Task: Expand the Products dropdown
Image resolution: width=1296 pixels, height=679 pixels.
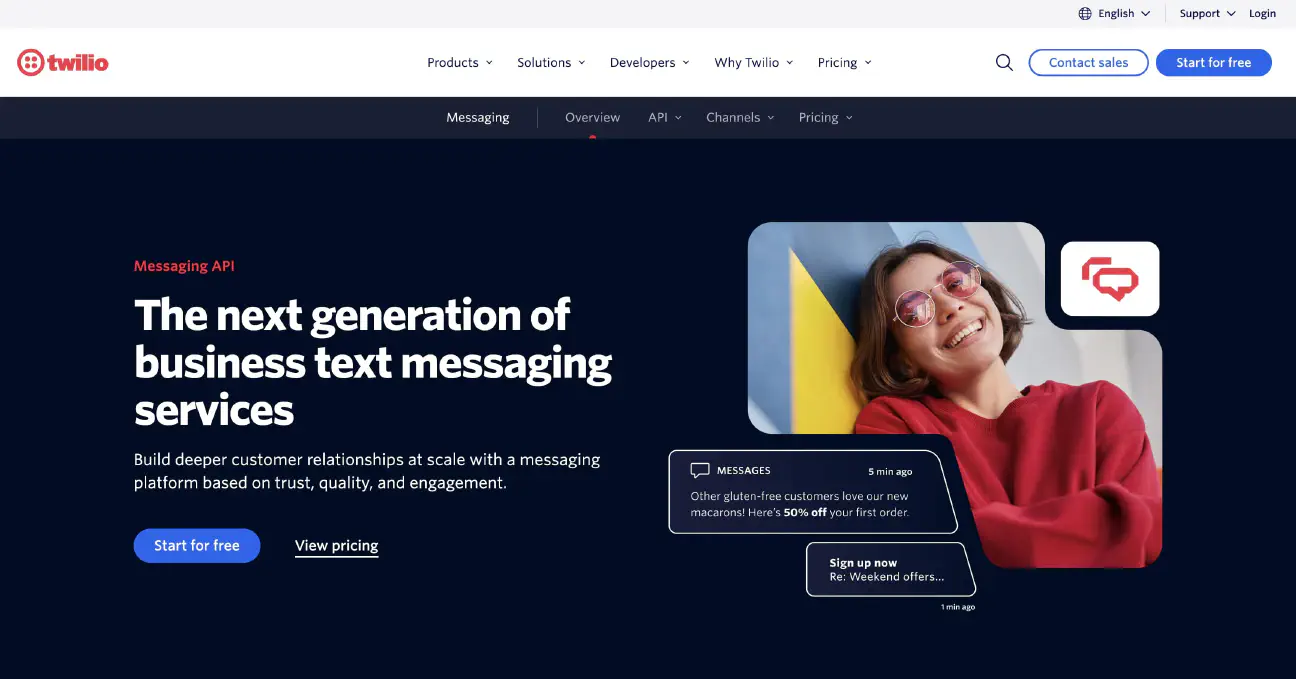Action: (x=460, y=62)
